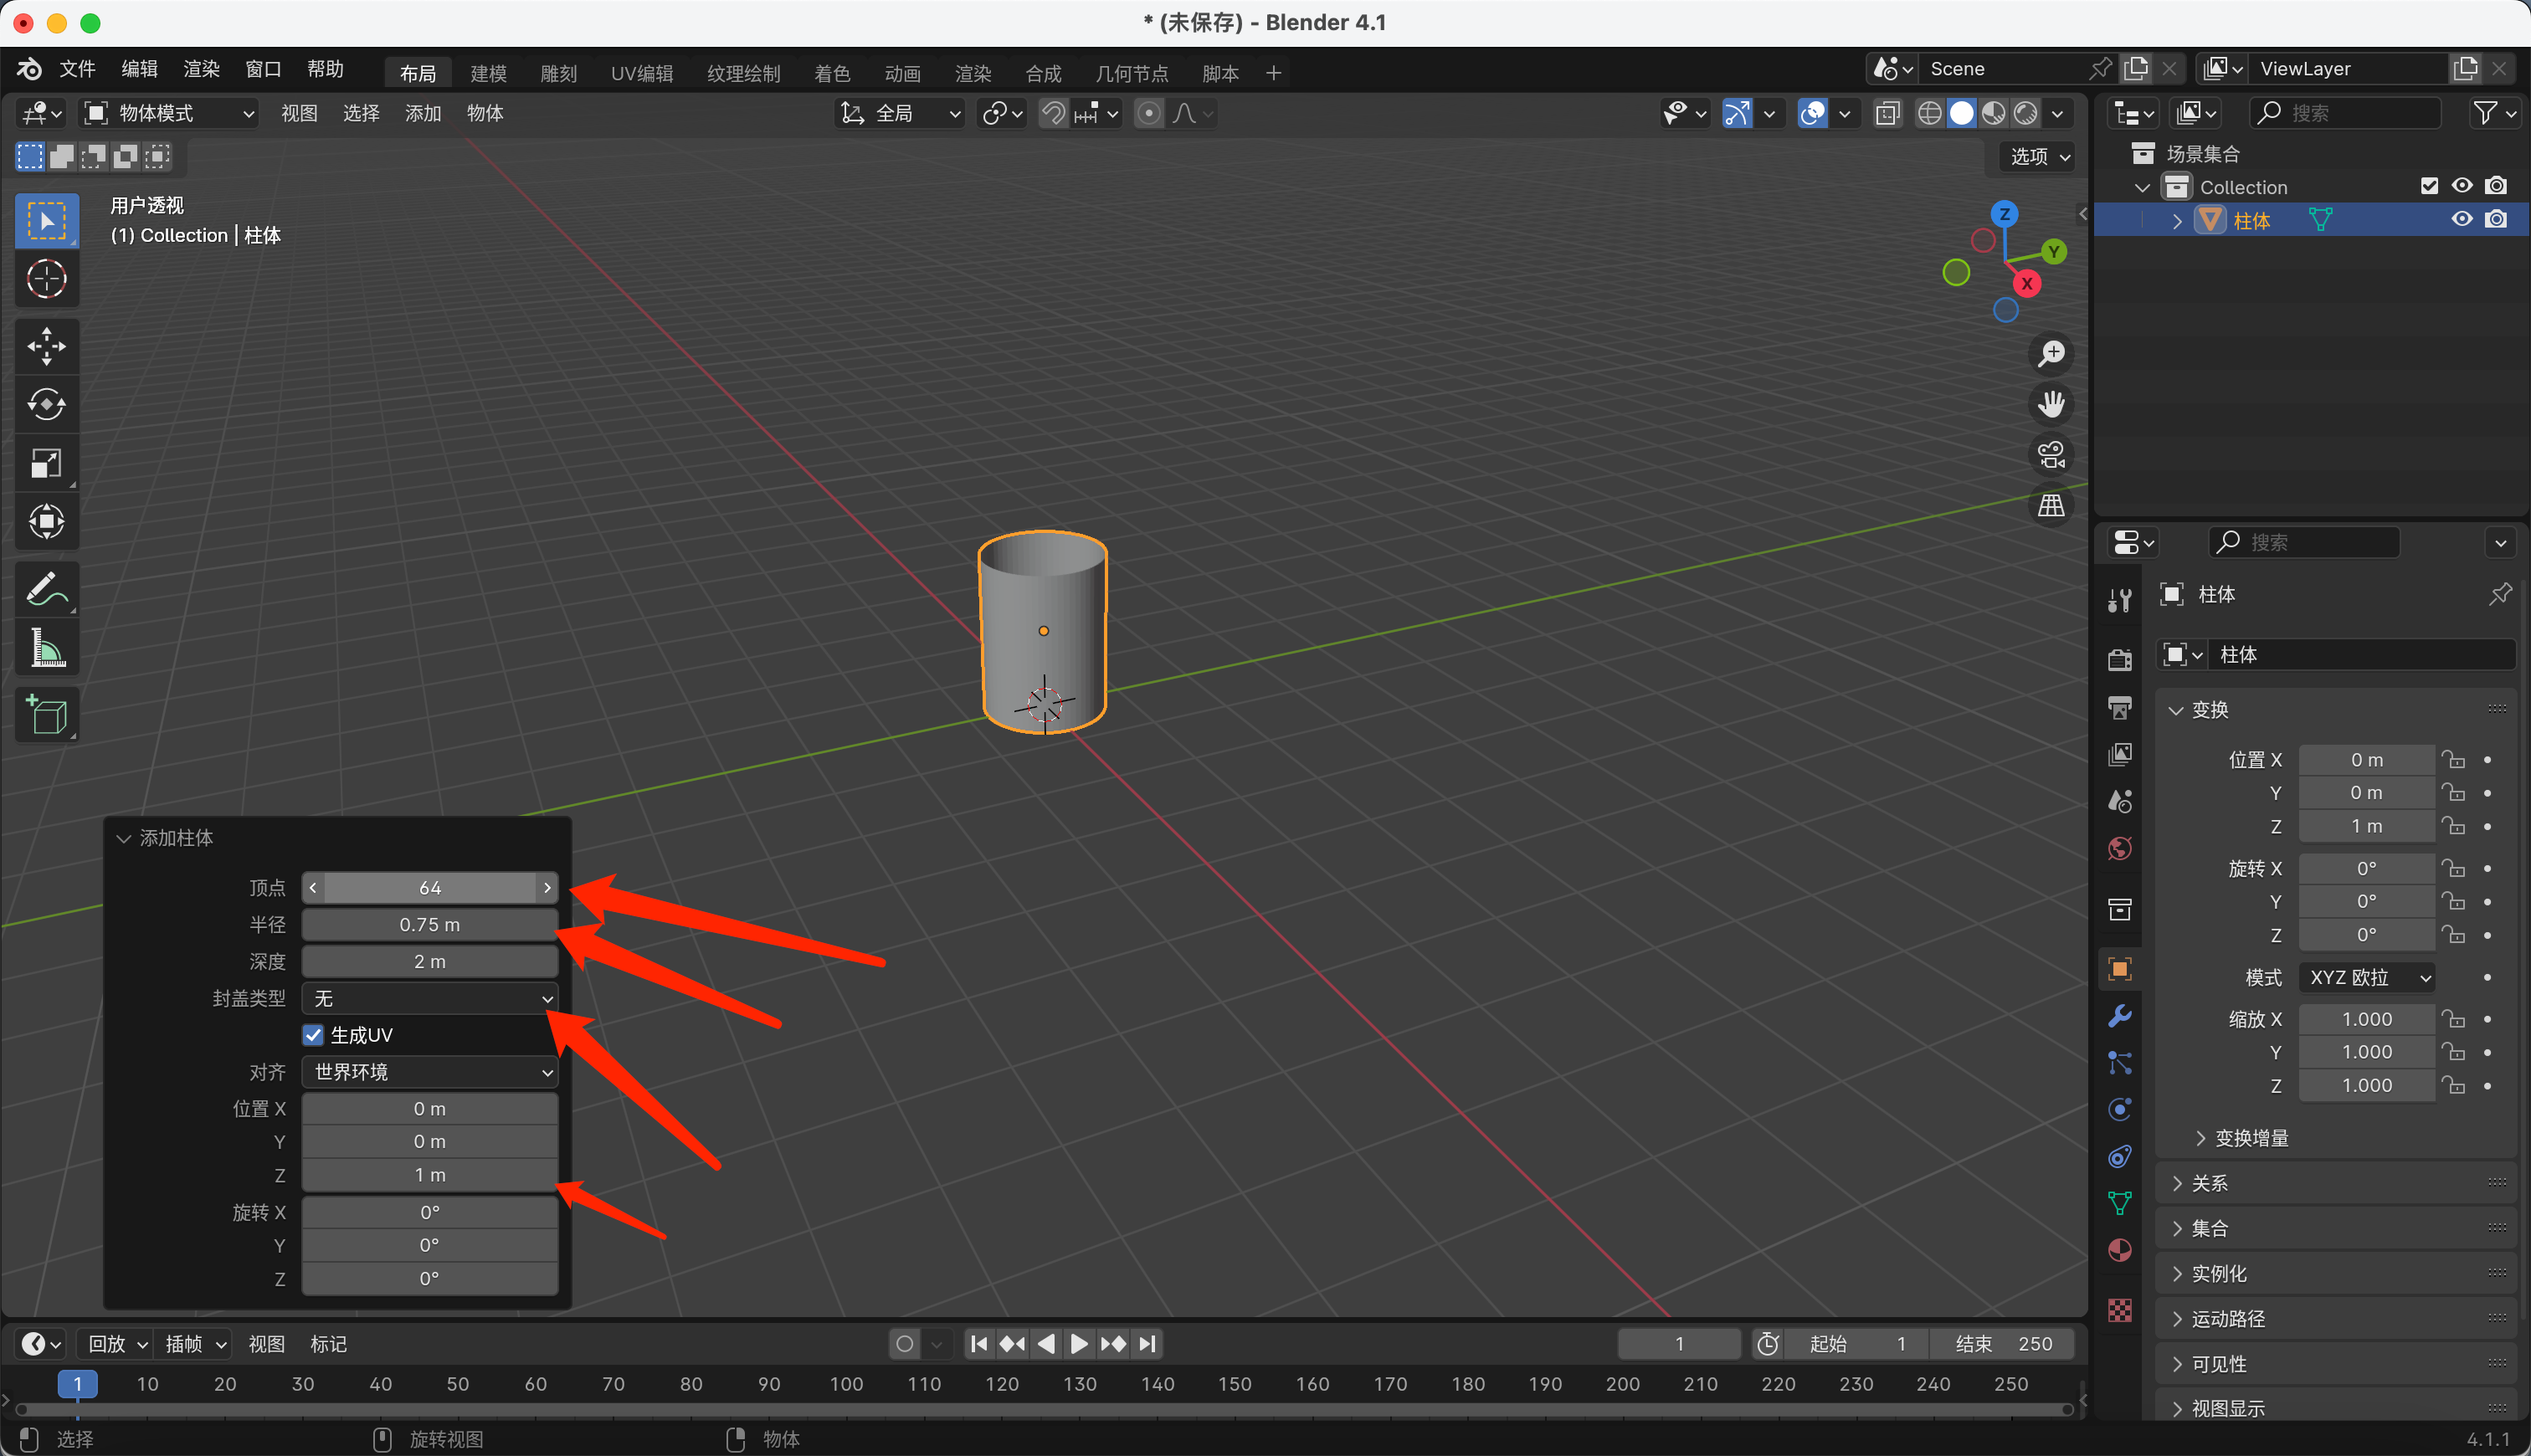Uncheck the 生成UV checkbox
This screenshot has width=2531, height=1456.
pos(314,1035)
